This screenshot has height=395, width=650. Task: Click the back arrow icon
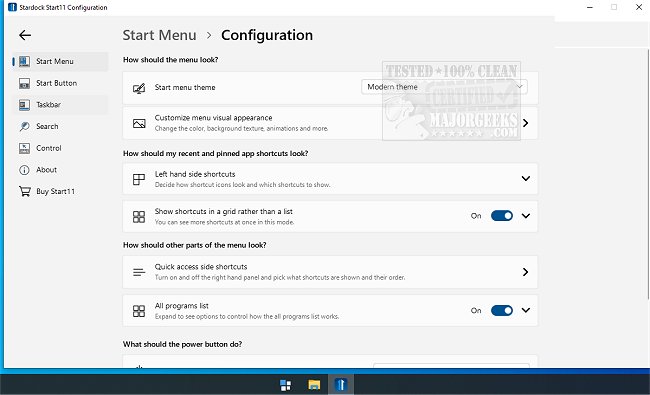[25, 35]
